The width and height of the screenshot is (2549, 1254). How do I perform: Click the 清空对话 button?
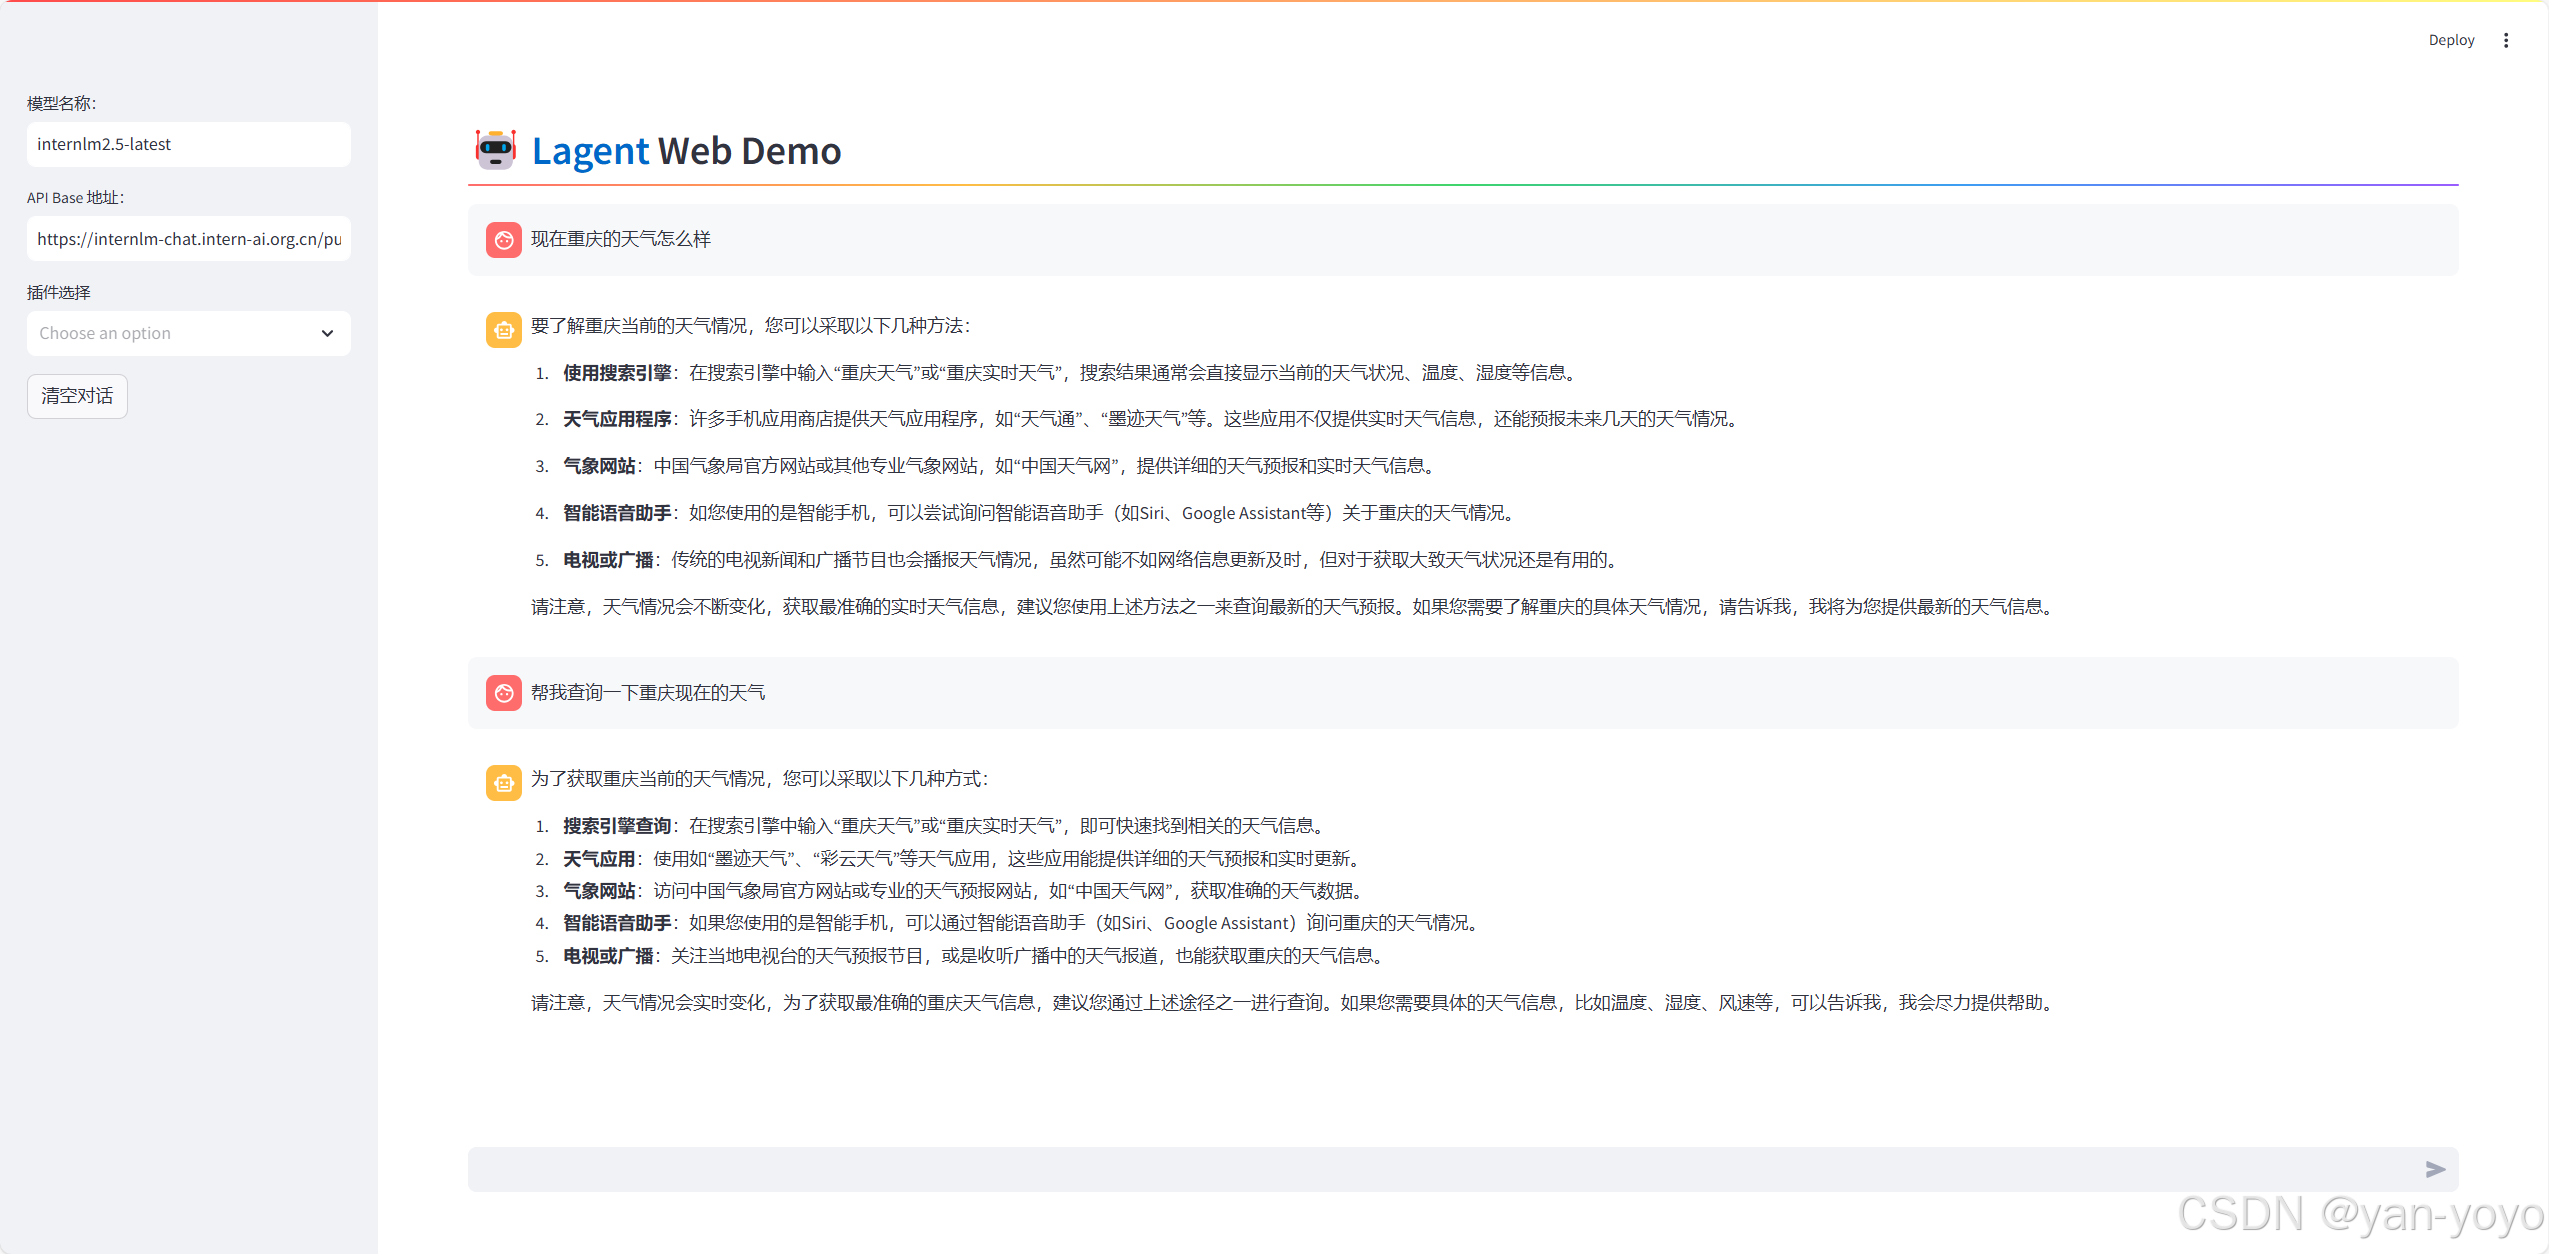(x=77, y=396)
